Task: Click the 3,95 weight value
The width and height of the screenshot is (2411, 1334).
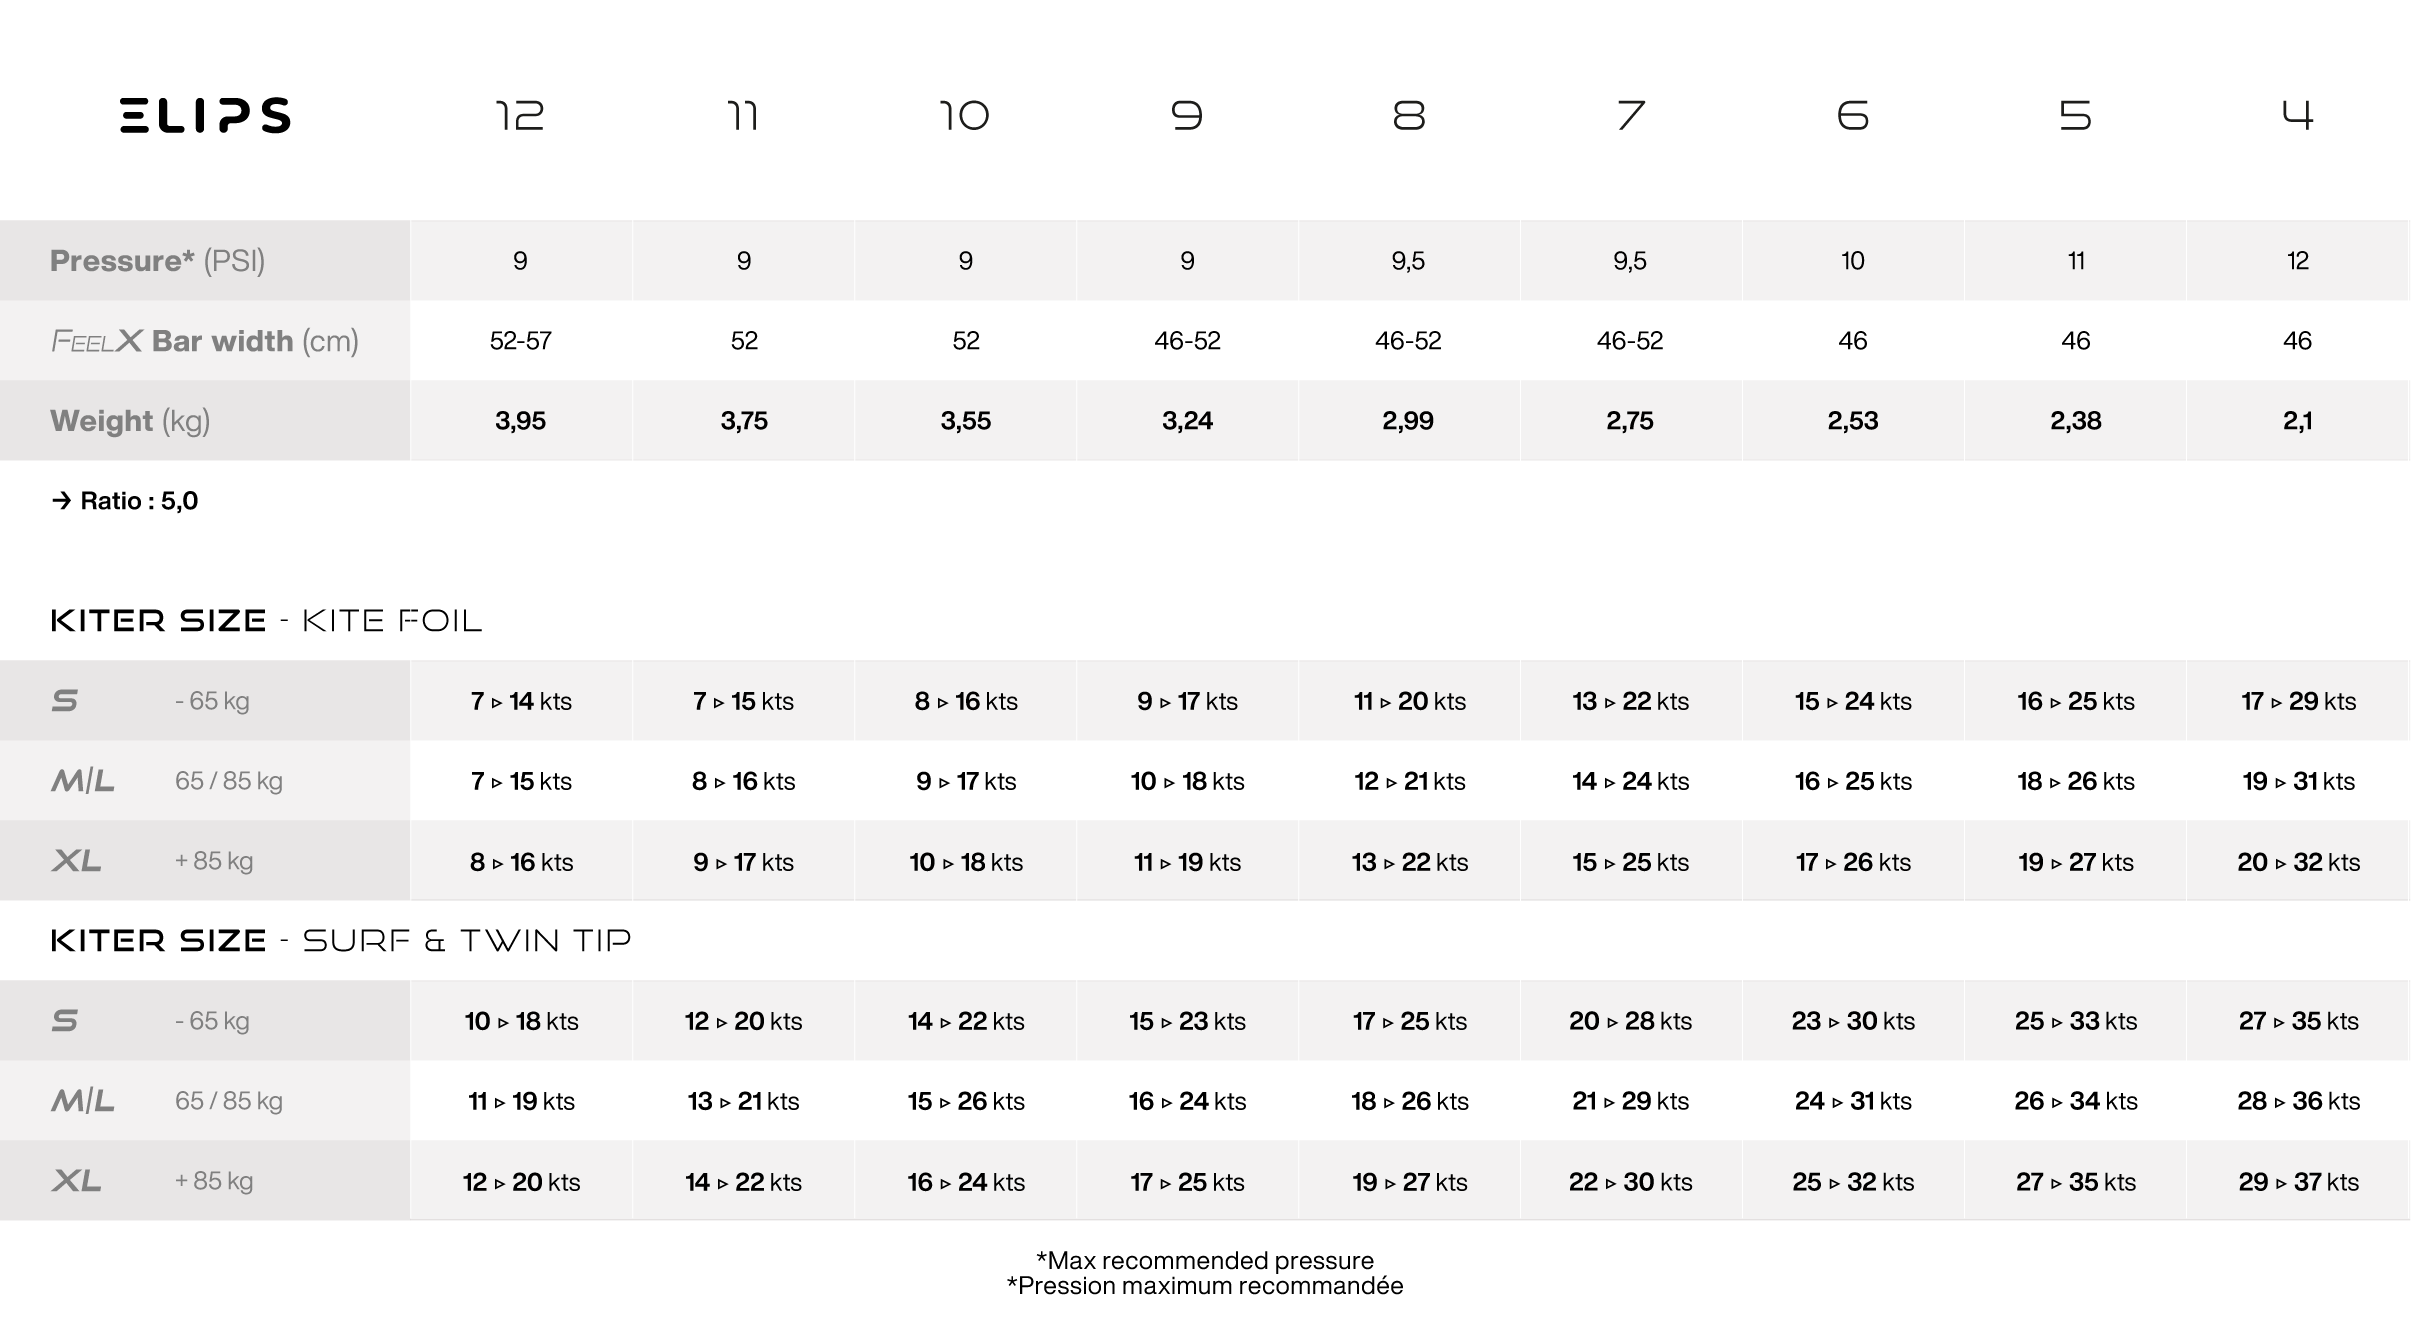Action: [x=520, y=421]
